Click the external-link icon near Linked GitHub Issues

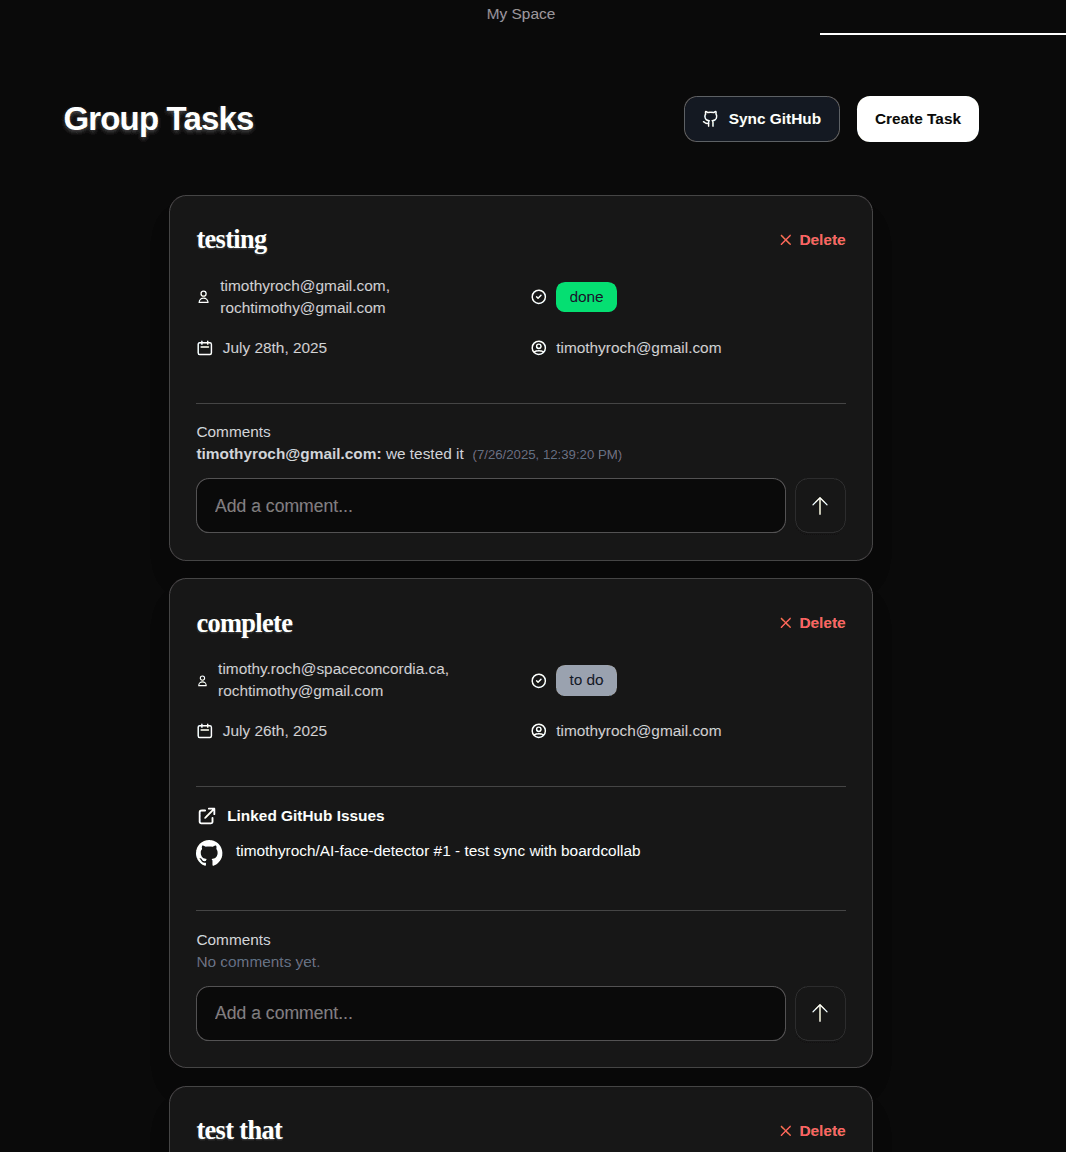208,815
